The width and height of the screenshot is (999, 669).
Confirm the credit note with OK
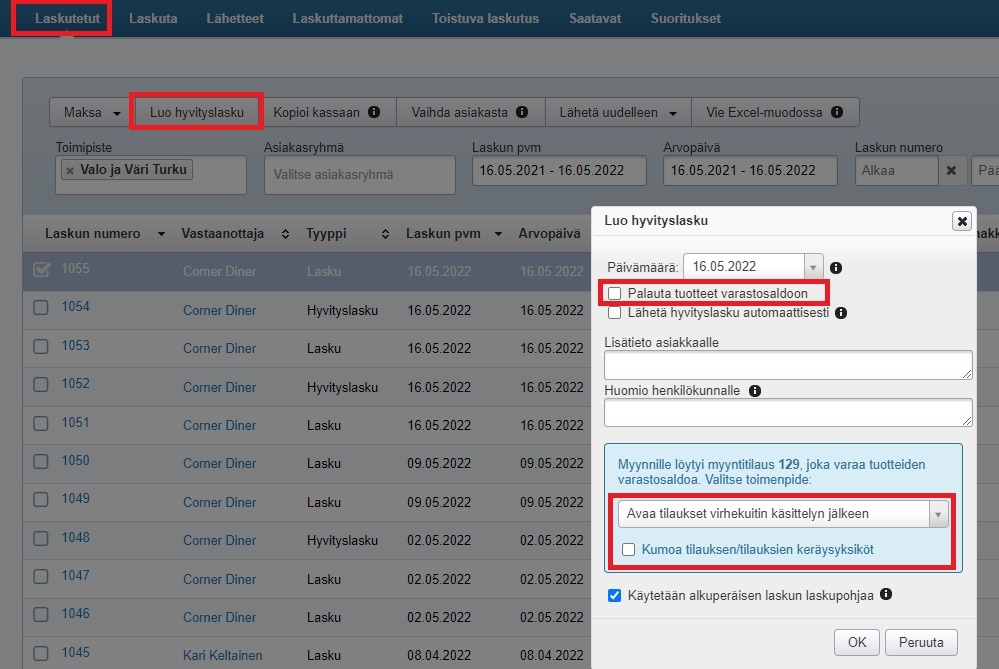coord(856,642)
